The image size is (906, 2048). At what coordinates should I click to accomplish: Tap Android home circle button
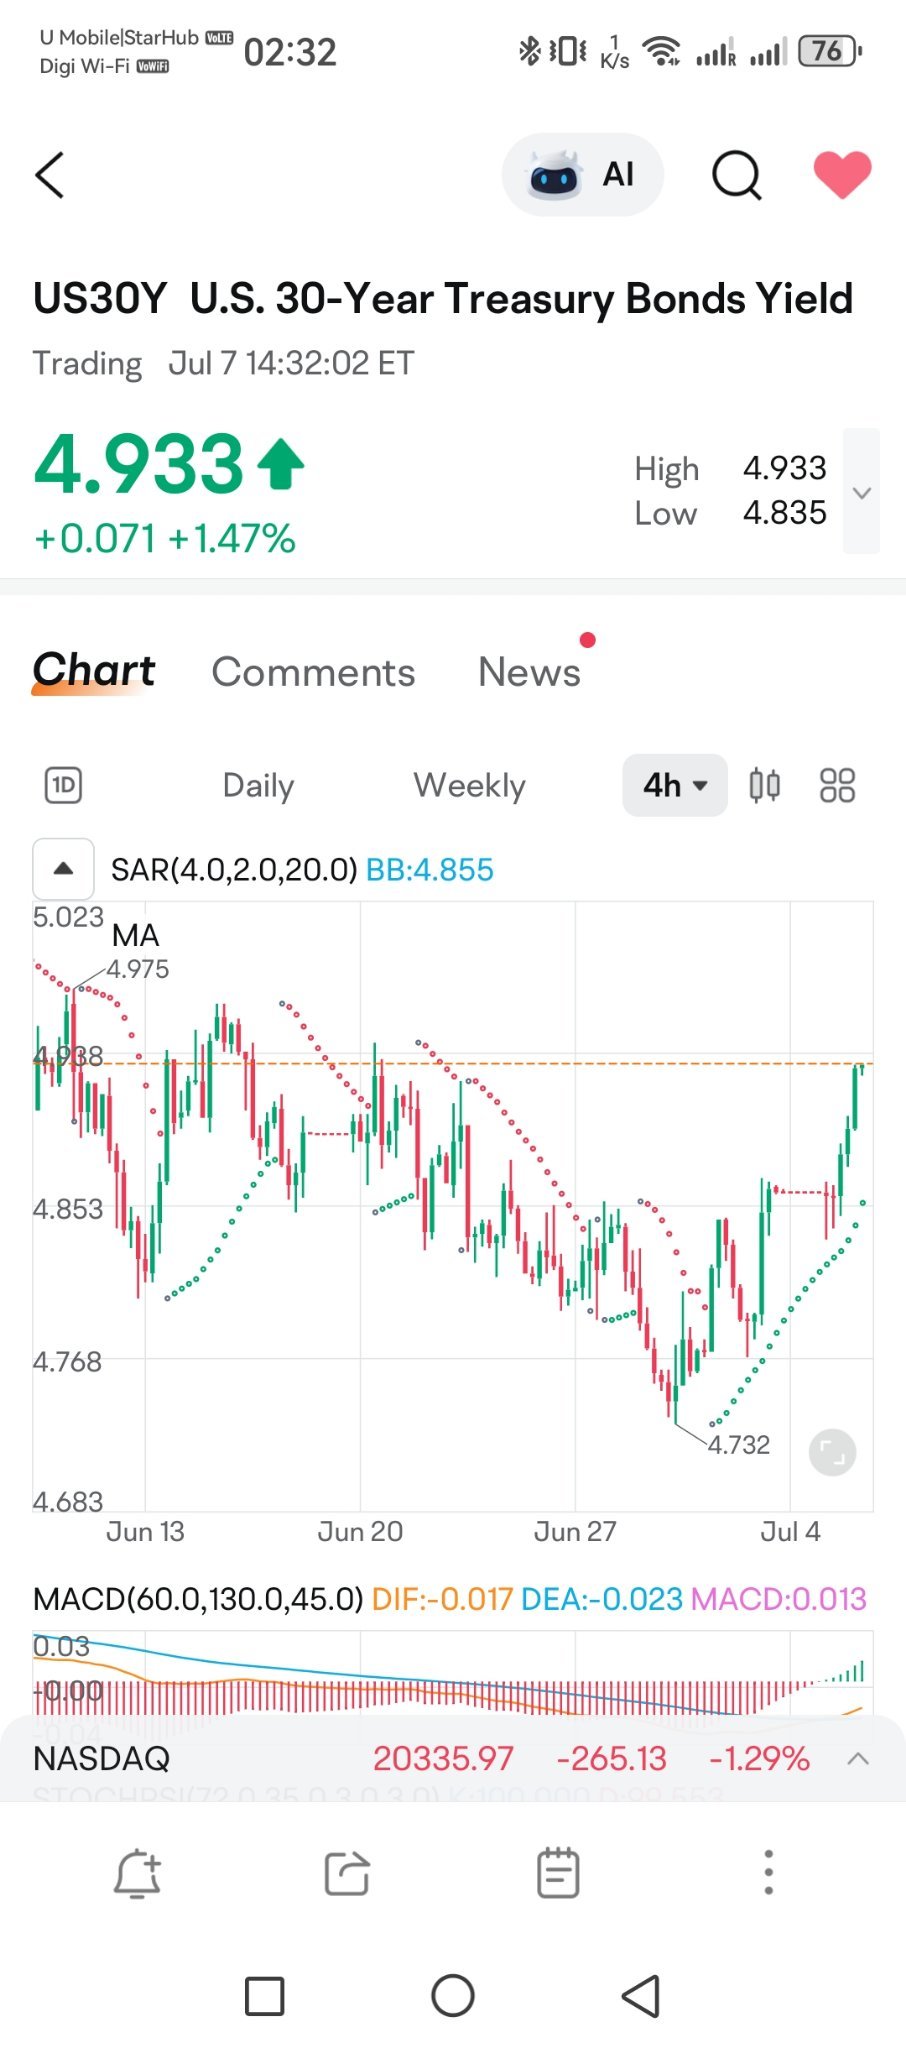(453, 1996)
